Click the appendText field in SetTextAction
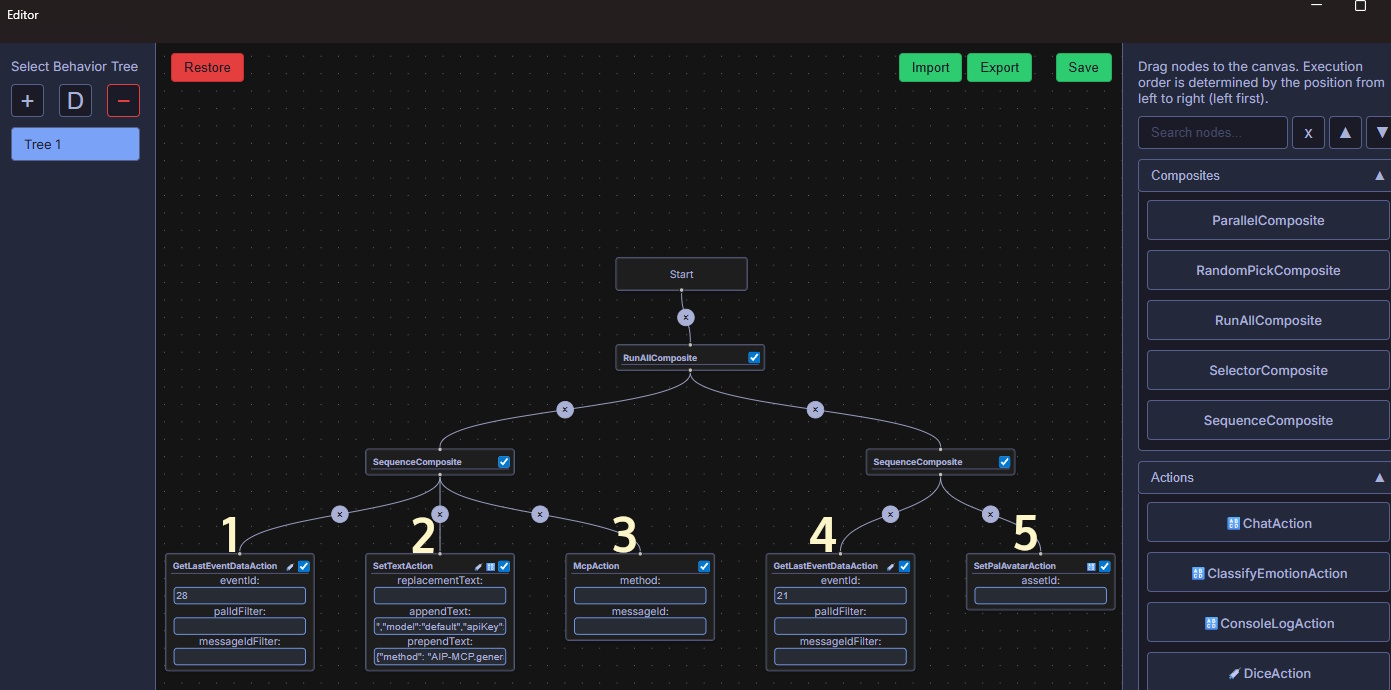 coord(440,626)
